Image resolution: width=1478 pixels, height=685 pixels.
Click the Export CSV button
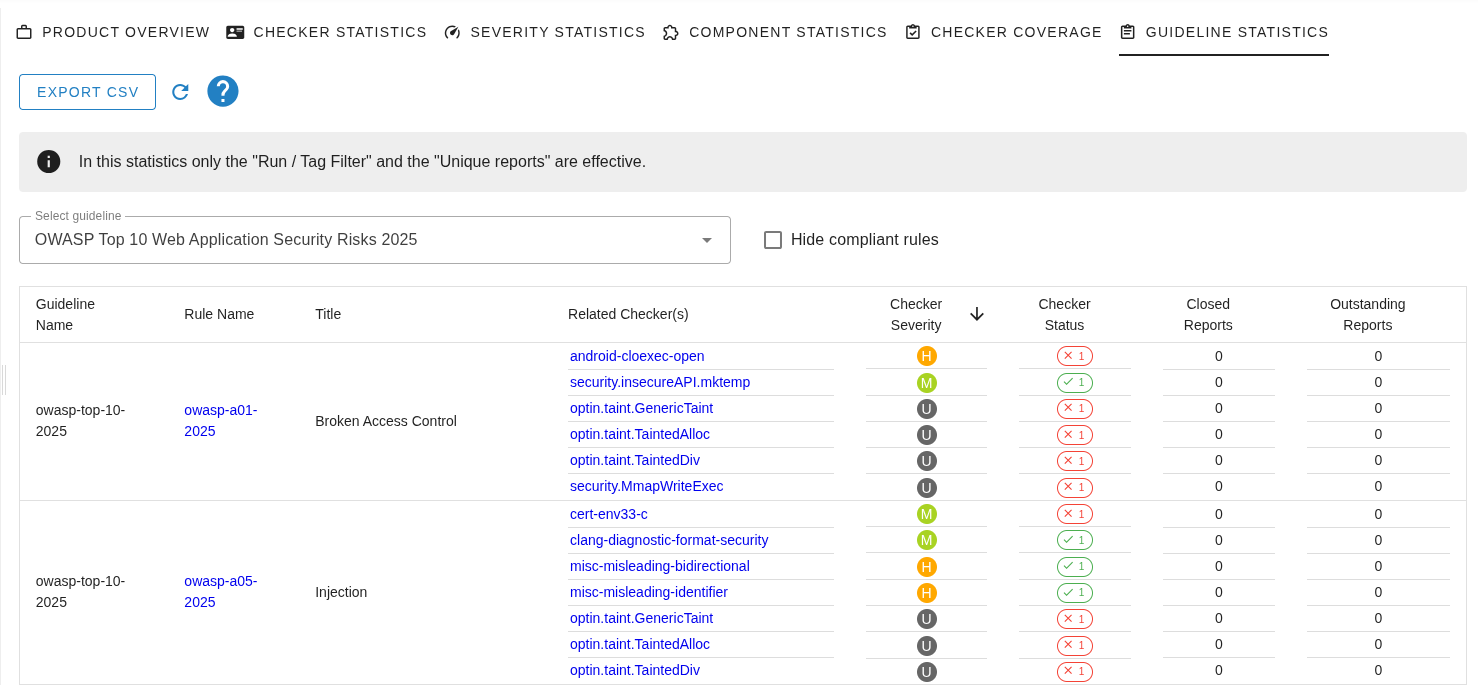click(x=88, y=92)
